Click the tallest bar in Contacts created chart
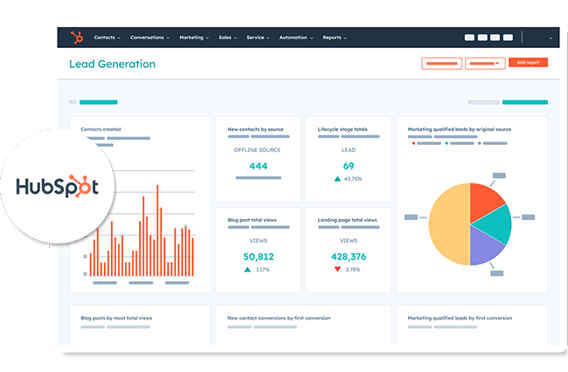This screenshot has width=568, height=372. (x=157, y=230)
